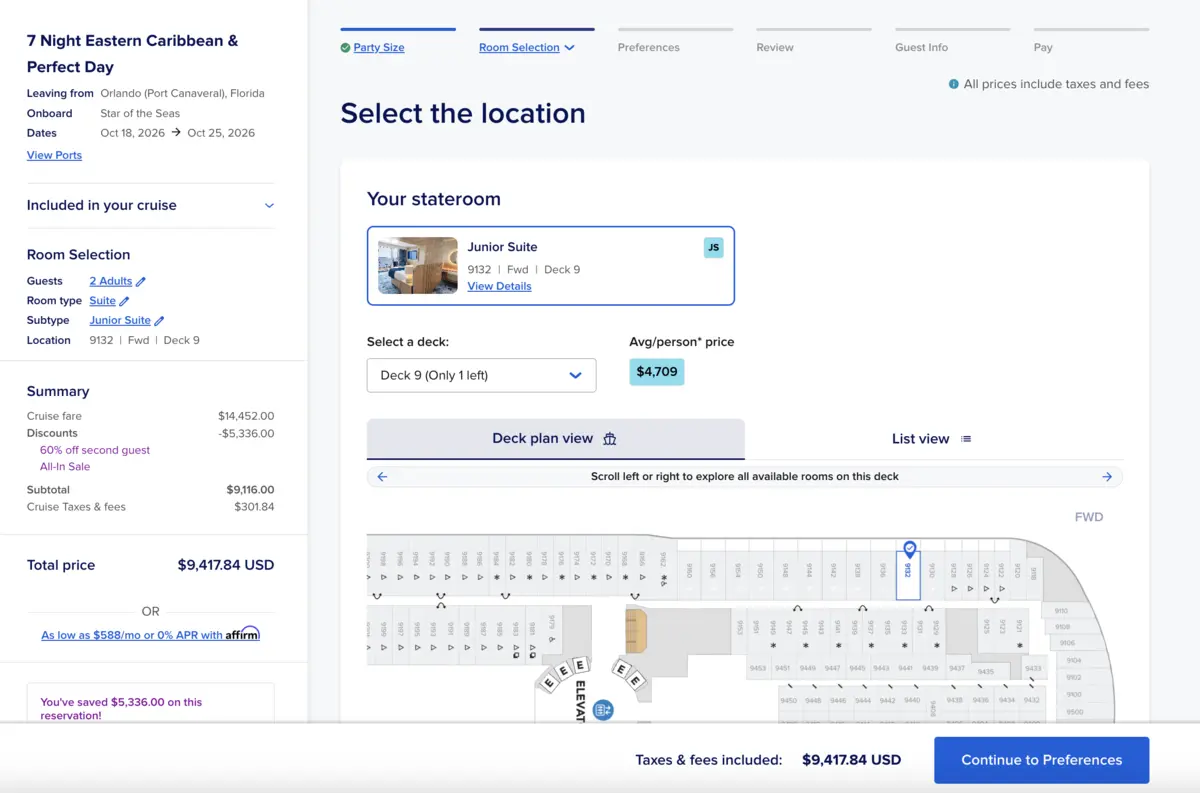Open the 'Select a deck' dropdown
Viewport: 1200px width, 793px height.
pos(481,375)
